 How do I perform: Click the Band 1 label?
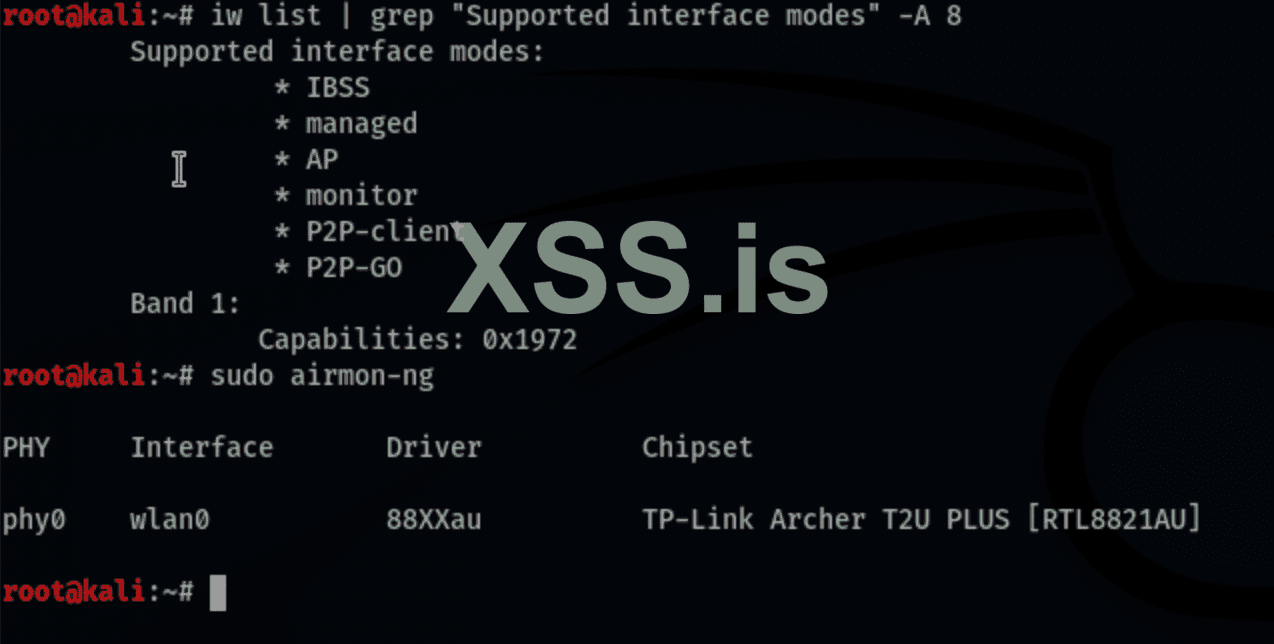click(x=185, y=303)
